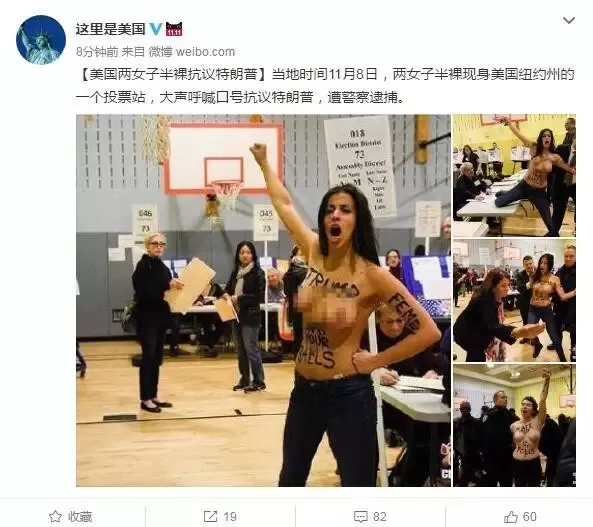Click the 收藏 star icon
593x527 pixels.
pos(56,516)
